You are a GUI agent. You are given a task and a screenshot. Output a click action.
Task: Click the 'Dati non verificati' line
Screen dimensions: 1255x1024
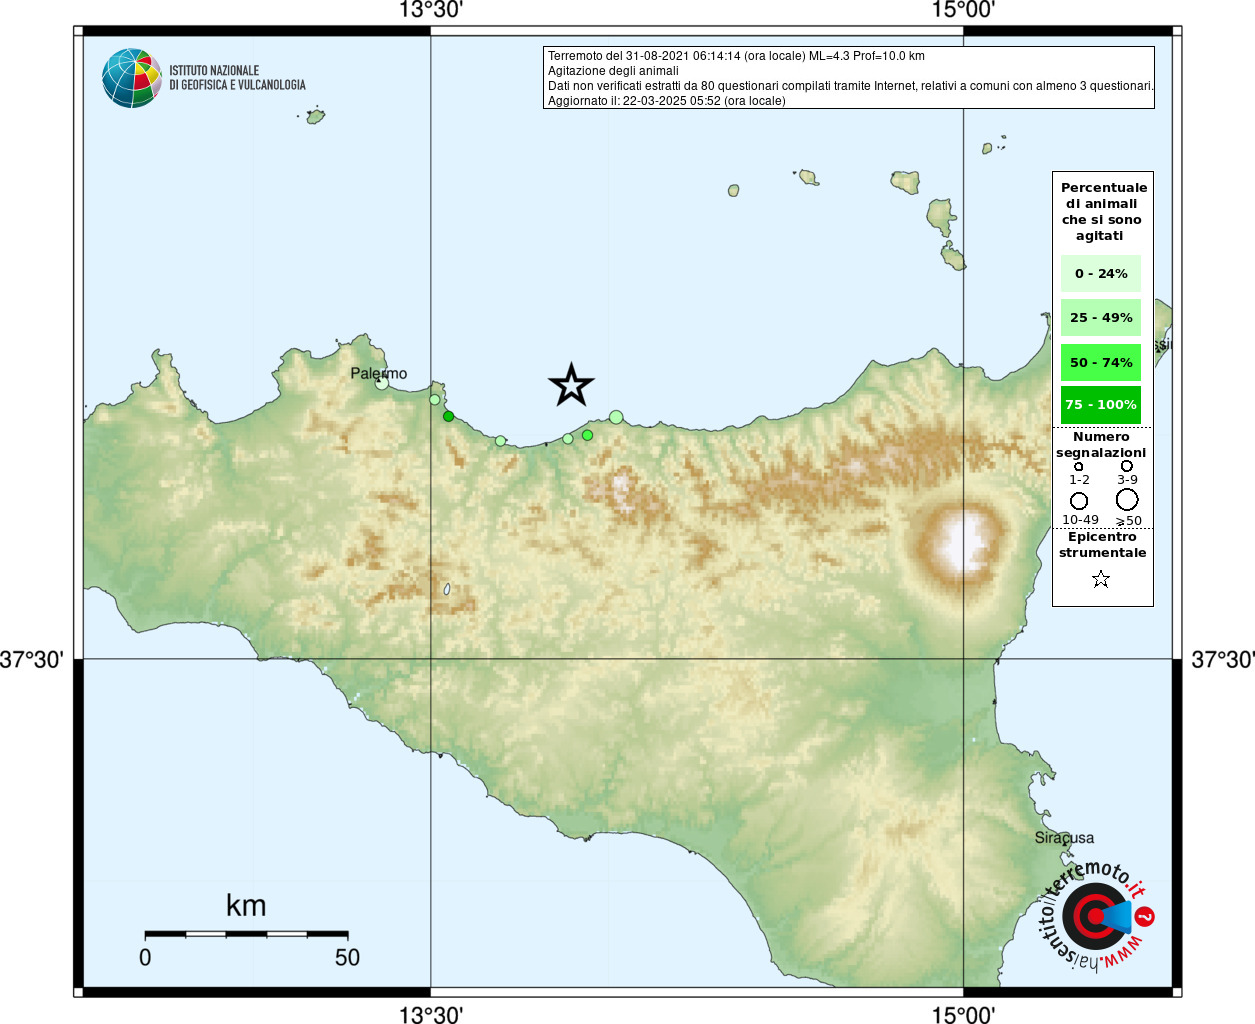[x=851, y=86]
